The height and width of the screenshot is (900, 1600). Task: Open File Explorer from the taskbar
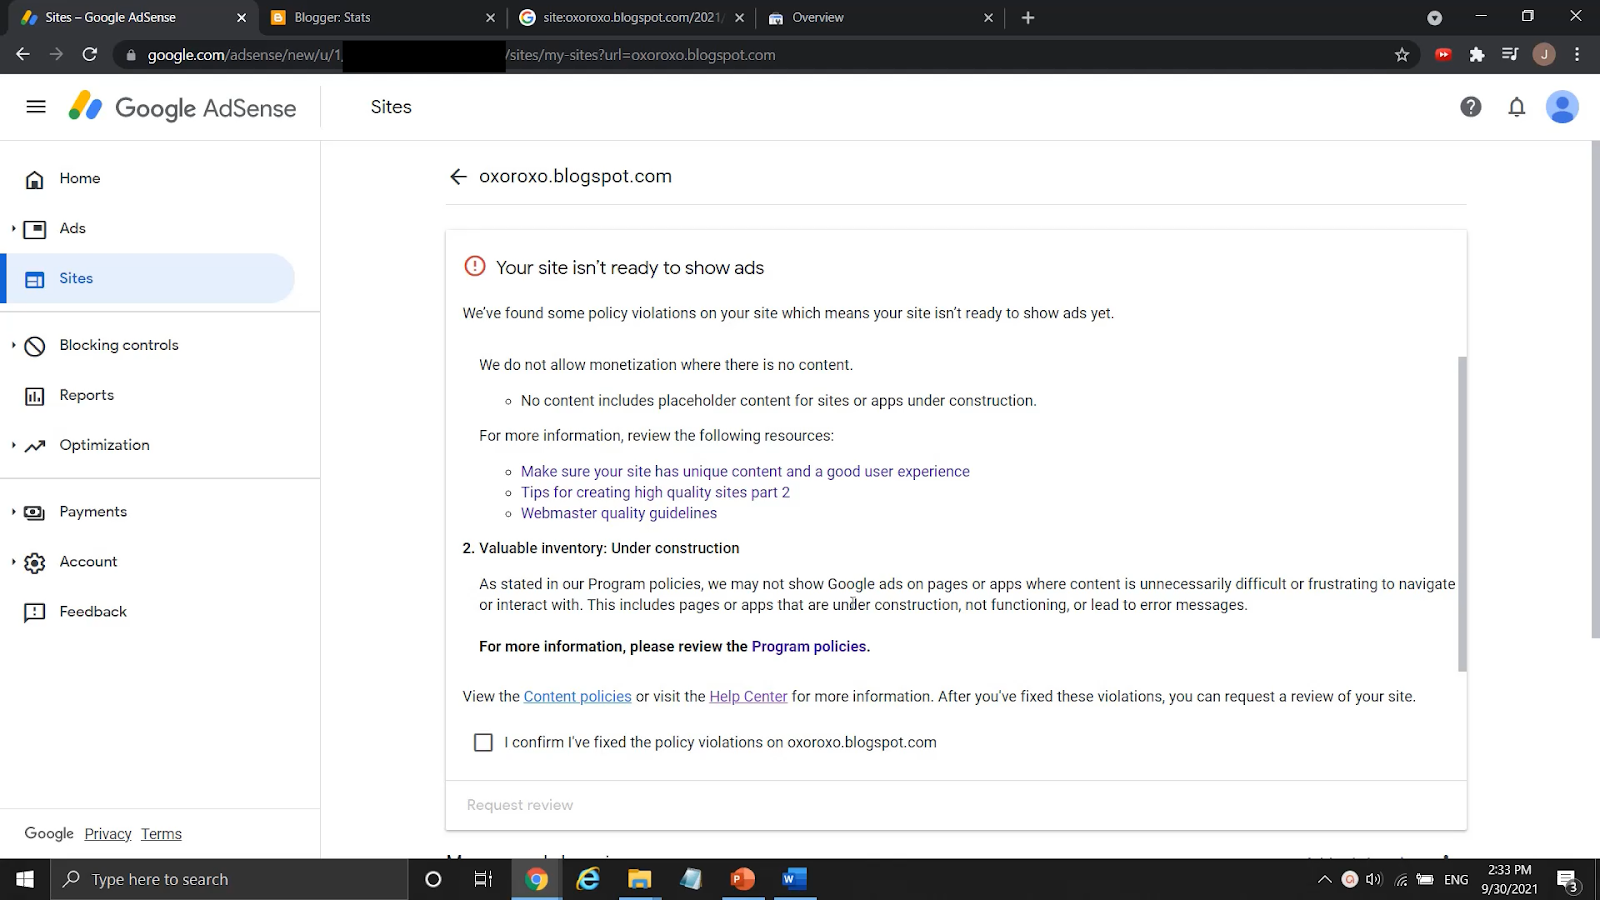click(x=639, y=879)
